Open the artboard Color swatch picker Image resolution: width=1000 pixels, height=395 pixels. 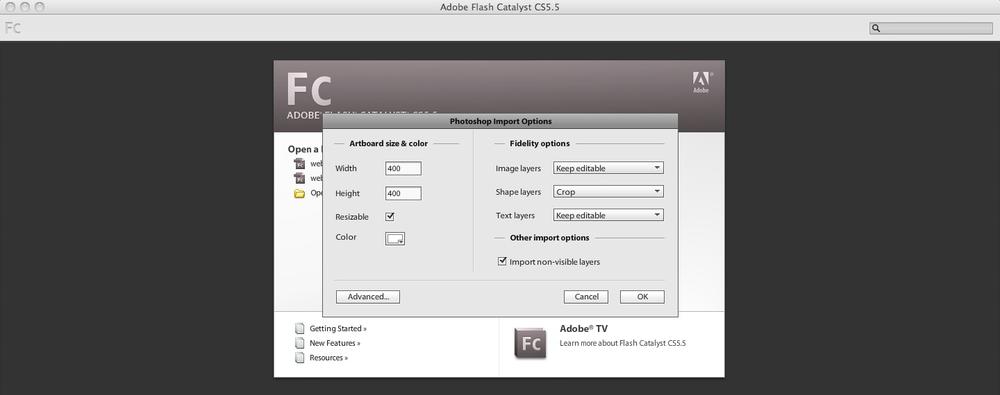point(395,239)
